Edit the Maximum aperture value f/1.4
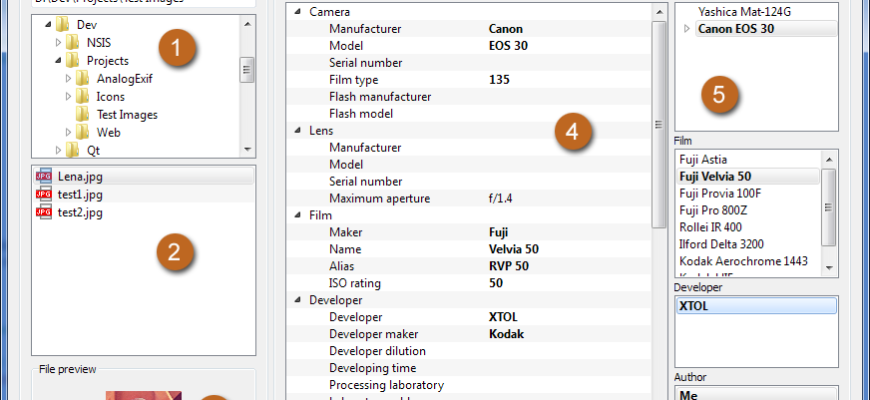 pyautogui.click(x=500, y=199)
